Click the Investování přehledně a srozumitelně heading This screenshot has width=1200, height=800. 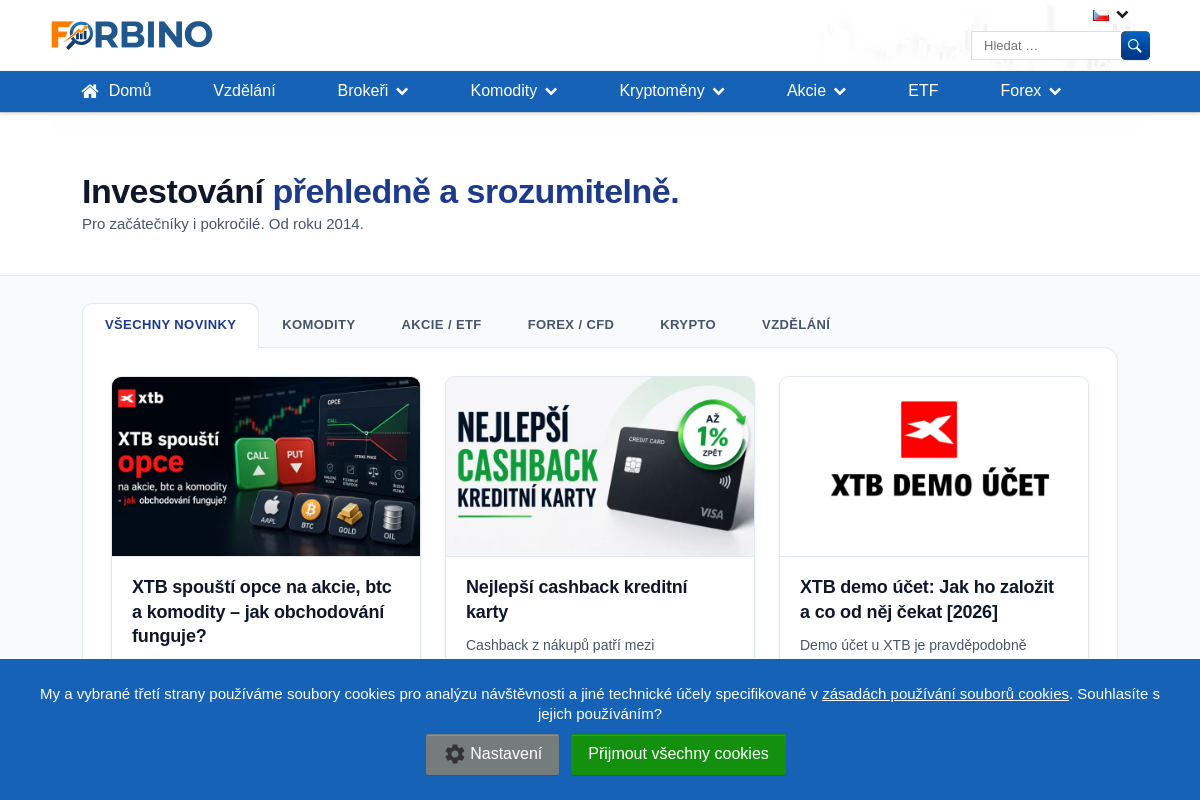pos(380,191)
